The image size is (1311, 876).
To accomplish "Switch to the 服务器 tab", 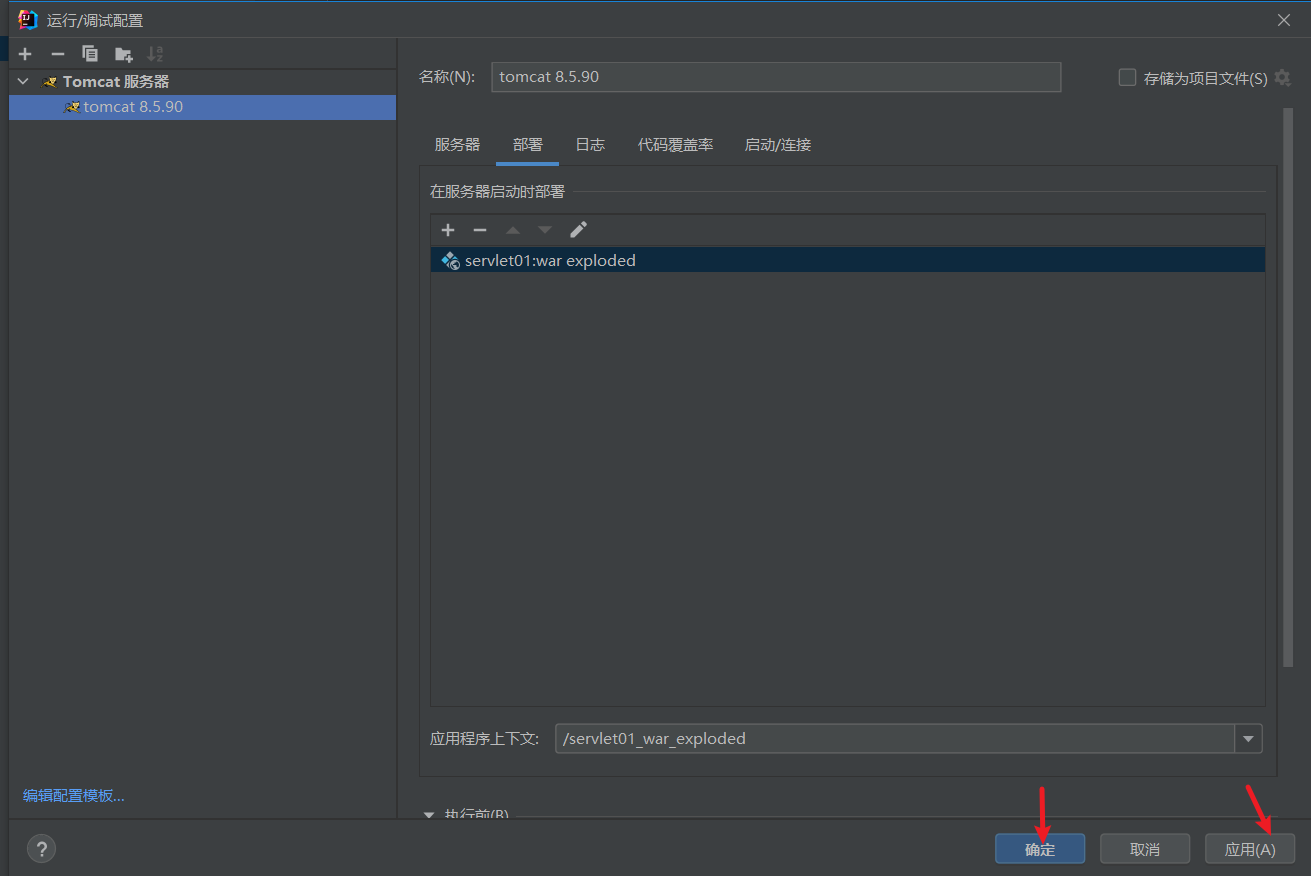I will 457,145.
